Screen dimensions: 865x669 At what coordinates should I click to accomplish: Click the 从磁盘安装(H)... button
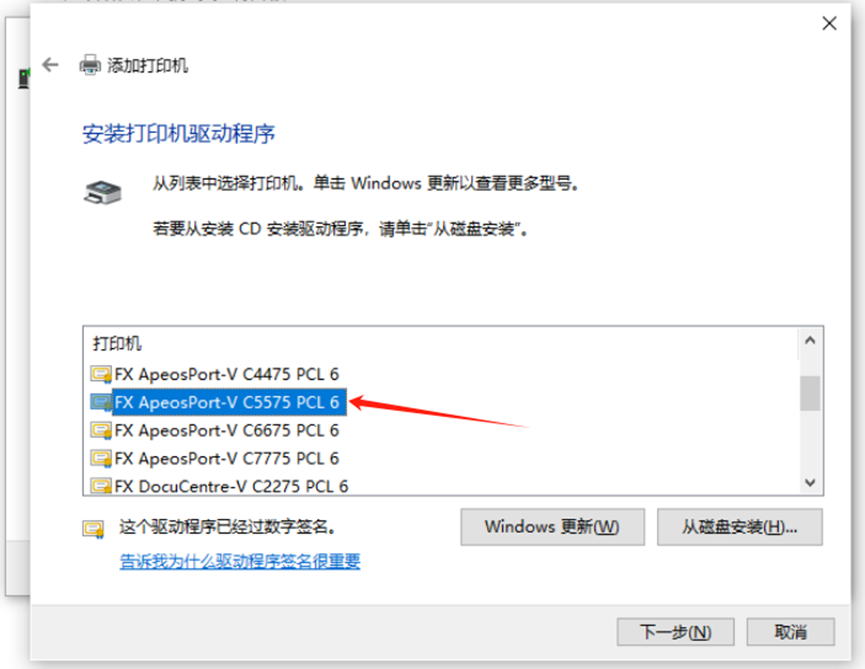[x=739, y=527]
